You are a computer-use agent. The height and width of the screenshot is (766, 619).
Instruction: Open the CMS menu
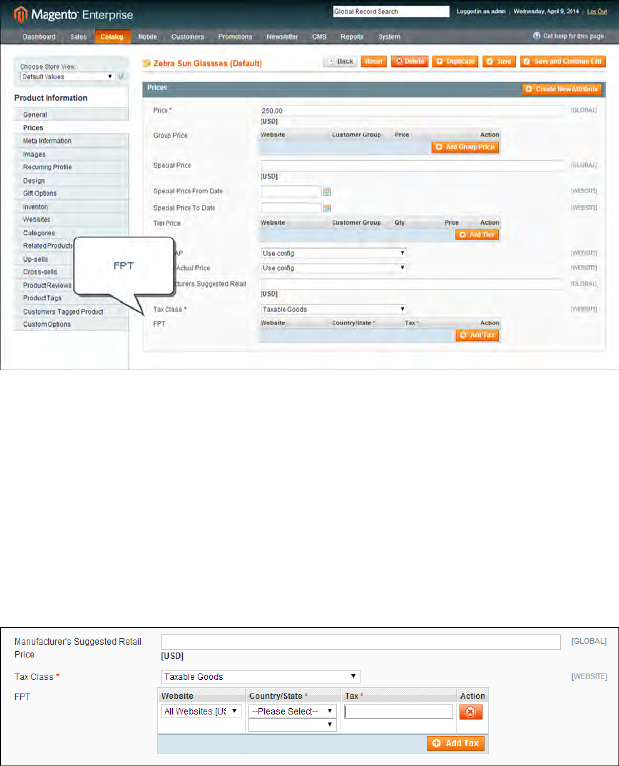[319, 37]
